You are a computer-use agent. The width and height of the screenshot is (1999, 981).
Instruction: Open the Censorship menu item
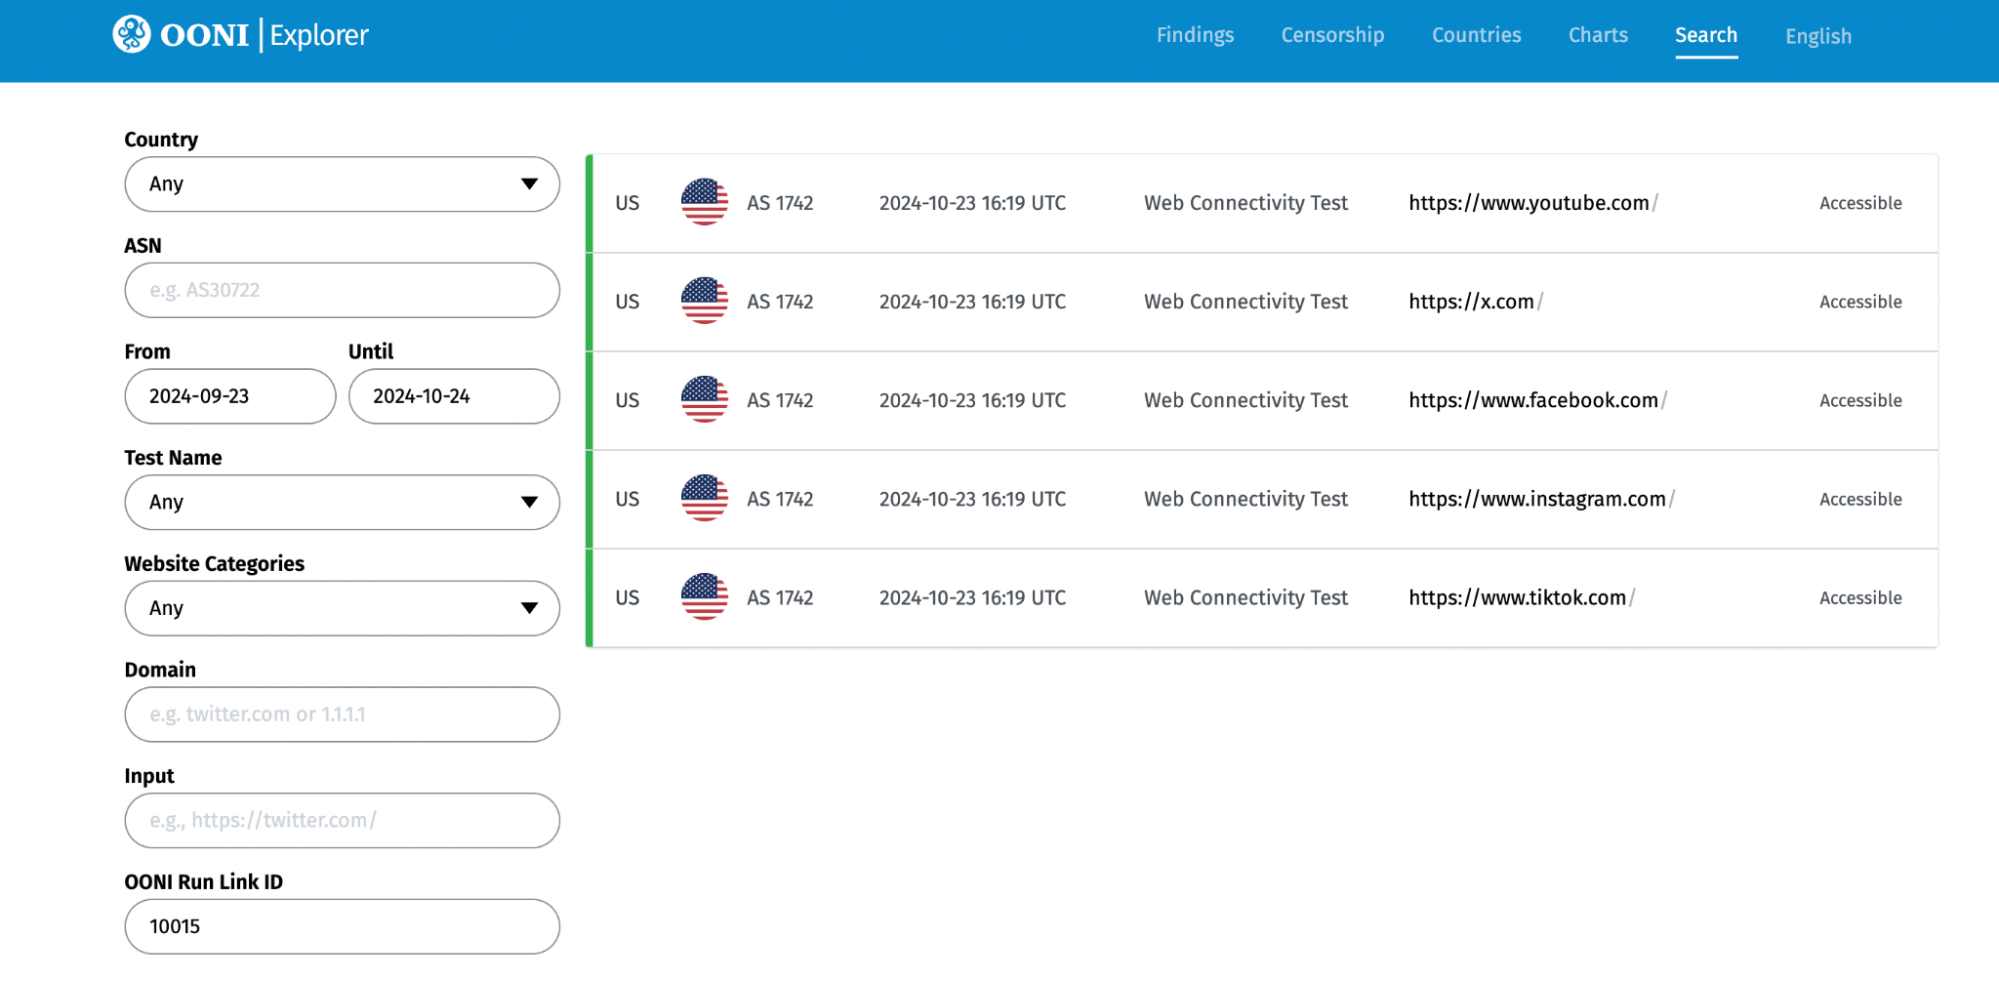tap(1332, 35)
